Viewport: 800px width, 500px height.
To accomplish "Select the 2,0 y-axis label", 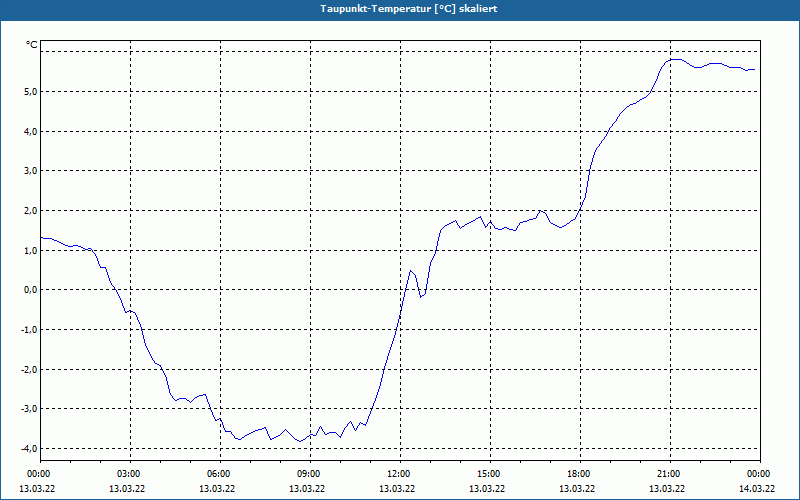I will (x=30, y=211).
